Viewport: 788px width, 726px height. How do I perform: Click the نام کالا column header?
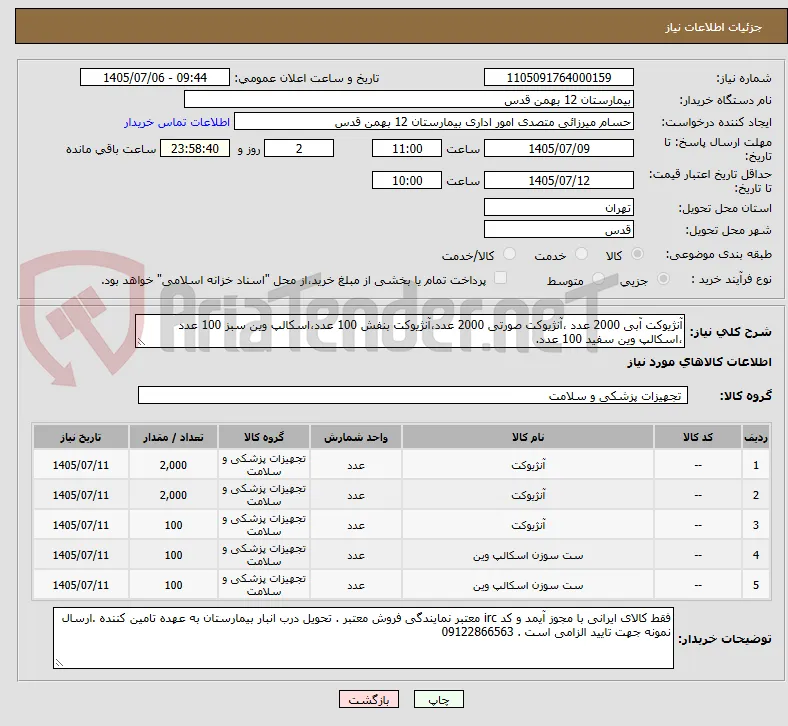tap(528, 437)
